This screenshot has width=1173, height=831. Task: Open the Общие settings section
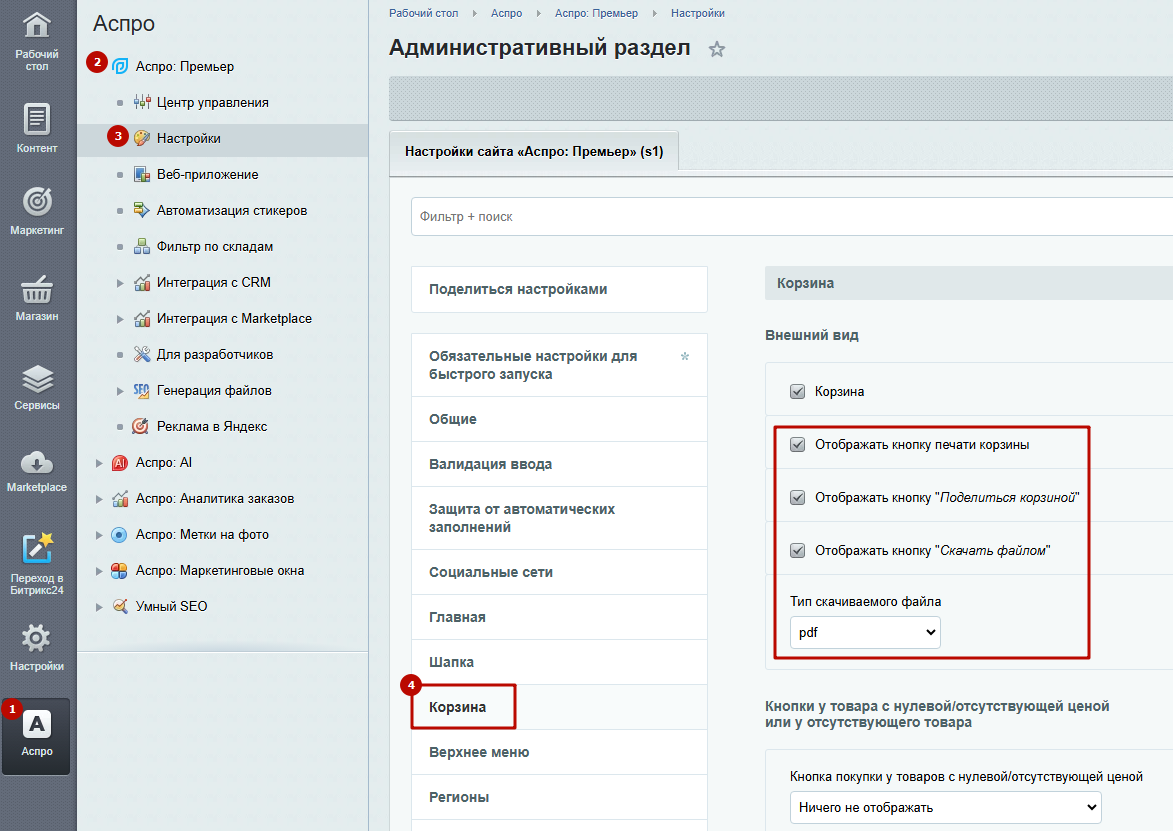coord(559,419)
